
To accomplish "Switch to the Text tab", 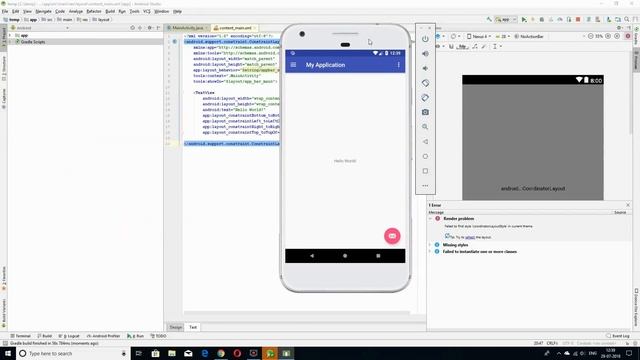I will point(193,327).
